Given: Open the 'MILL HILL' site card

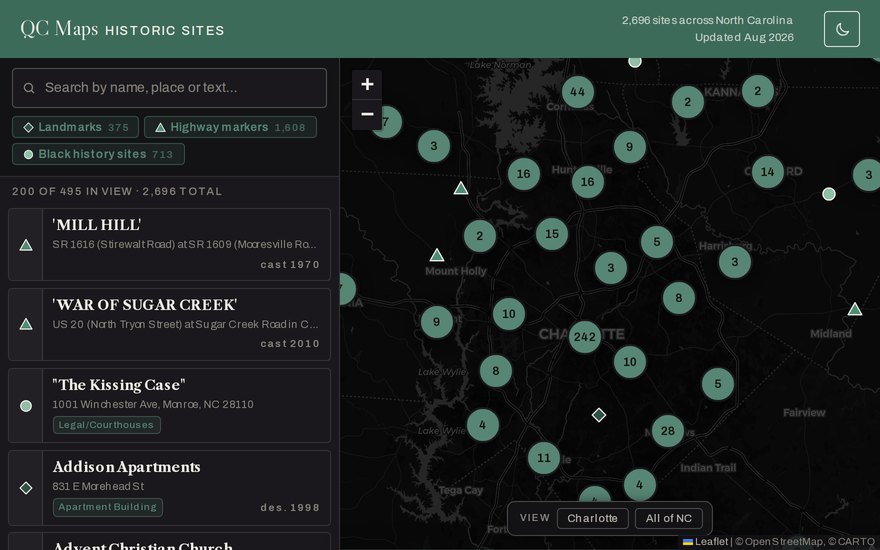Looking at the screenshot, I should click(x=169, y=244).
